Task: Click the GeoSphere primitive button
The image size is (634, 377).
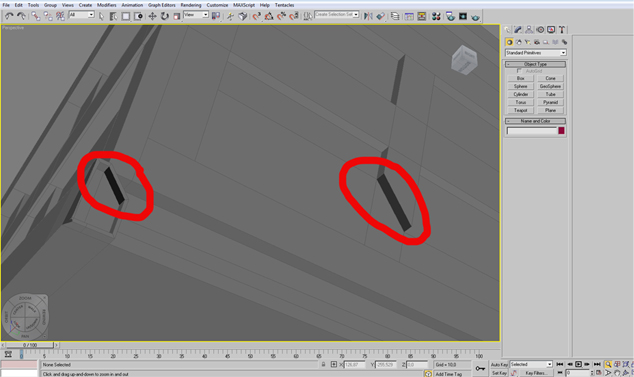Action: click(x=550, y=86)
